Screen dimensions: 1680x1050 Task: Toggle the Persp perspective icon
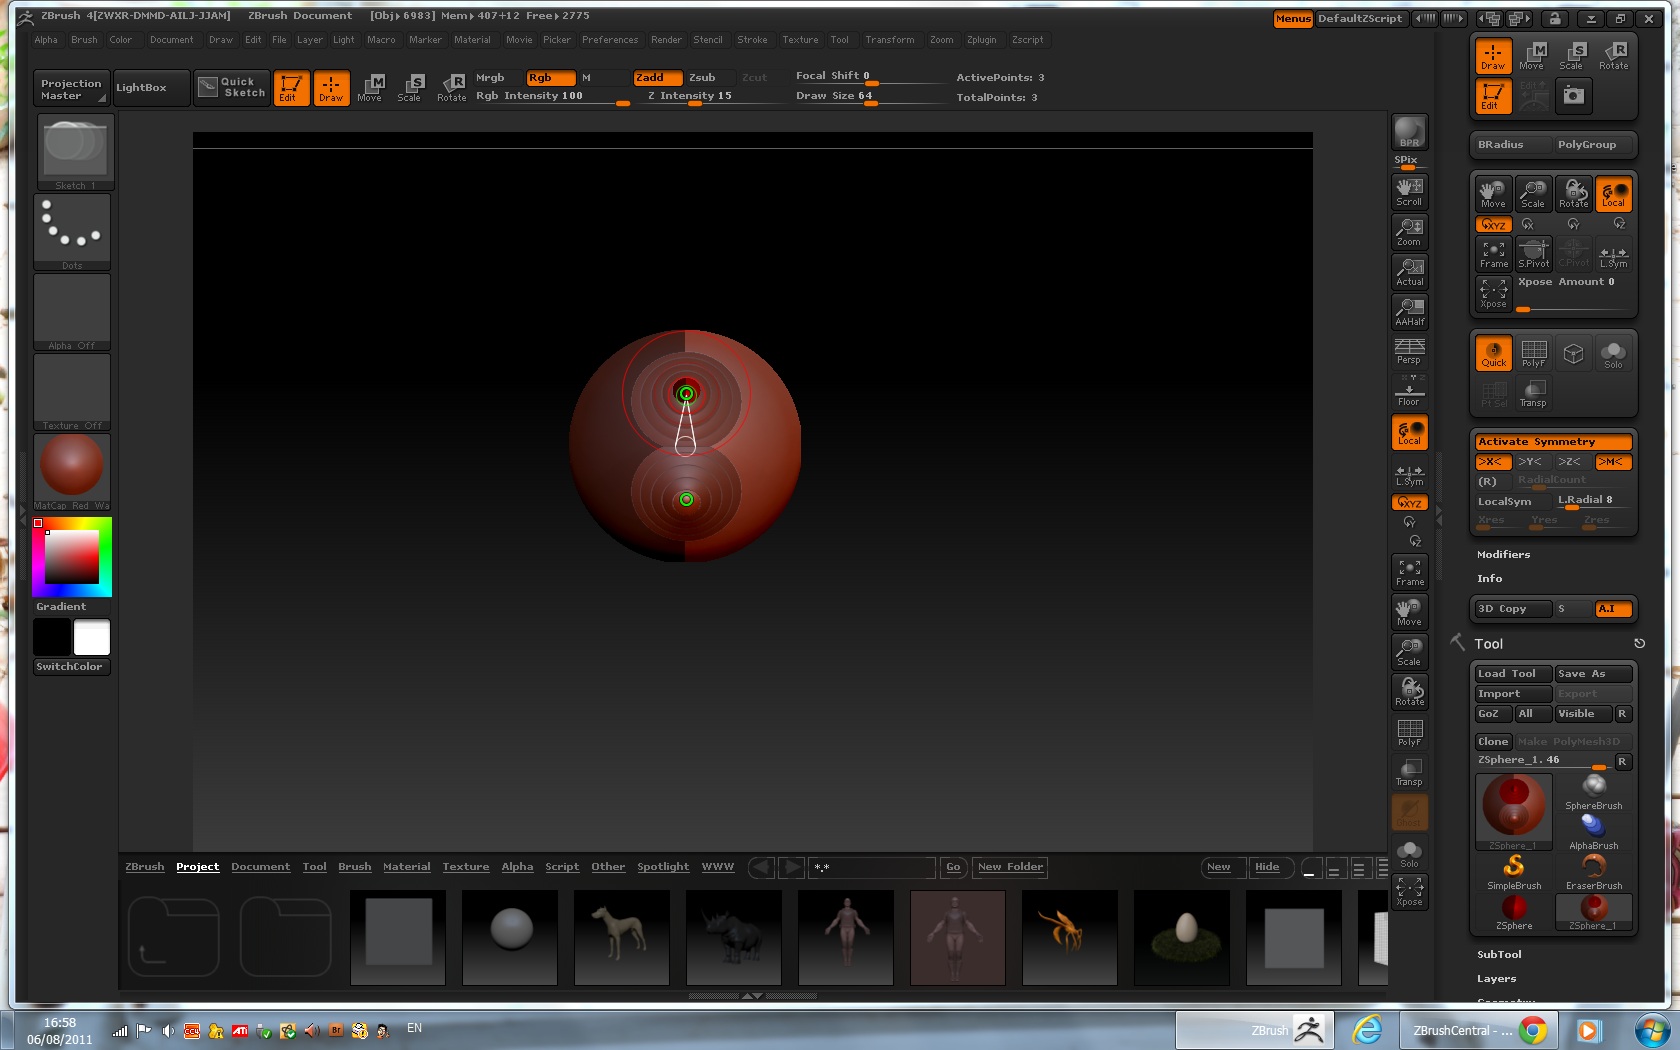1409,350
